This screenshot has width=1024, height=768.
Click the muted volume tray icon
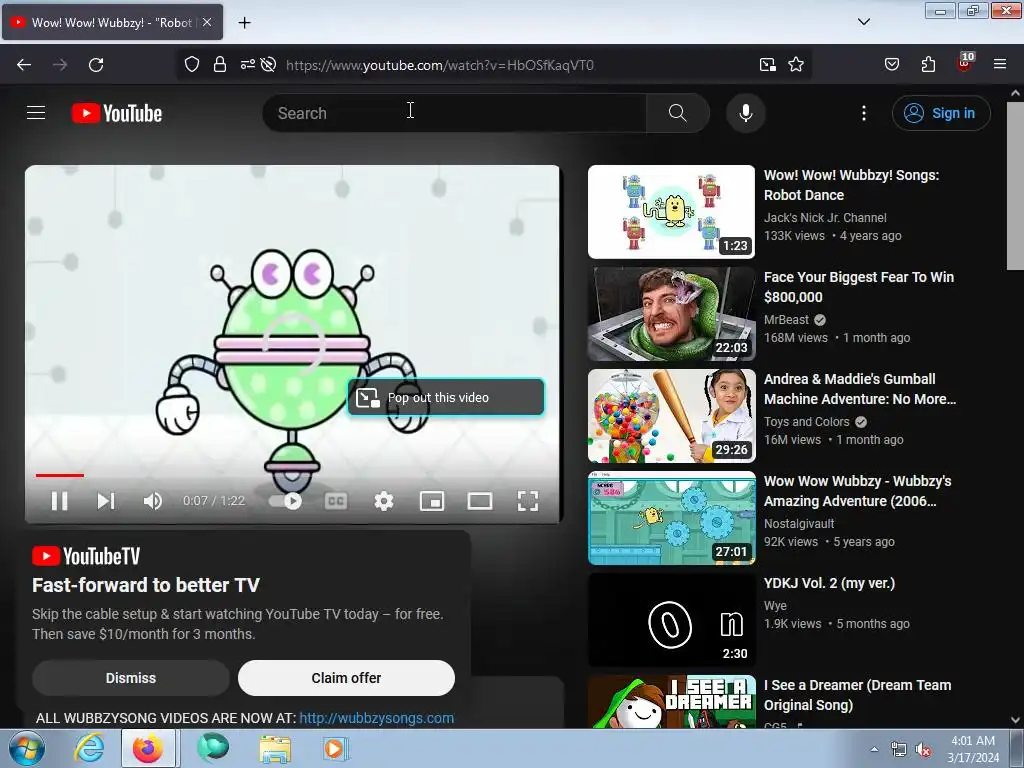click(x=923, y=749)
